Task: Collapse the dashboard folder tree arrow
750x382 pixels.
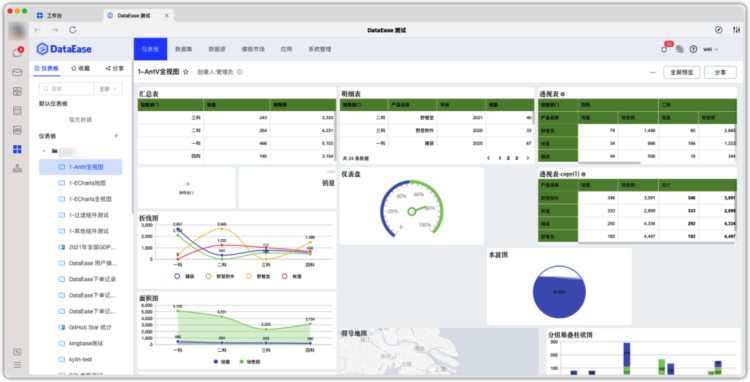Action: point(44,151)
